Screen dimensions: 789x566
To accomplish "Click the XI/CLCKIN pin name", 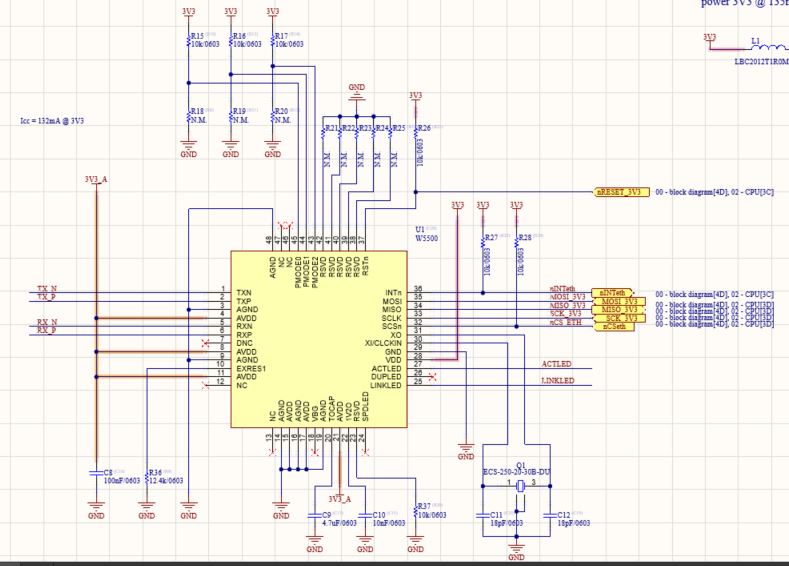I will pos(383,343).
